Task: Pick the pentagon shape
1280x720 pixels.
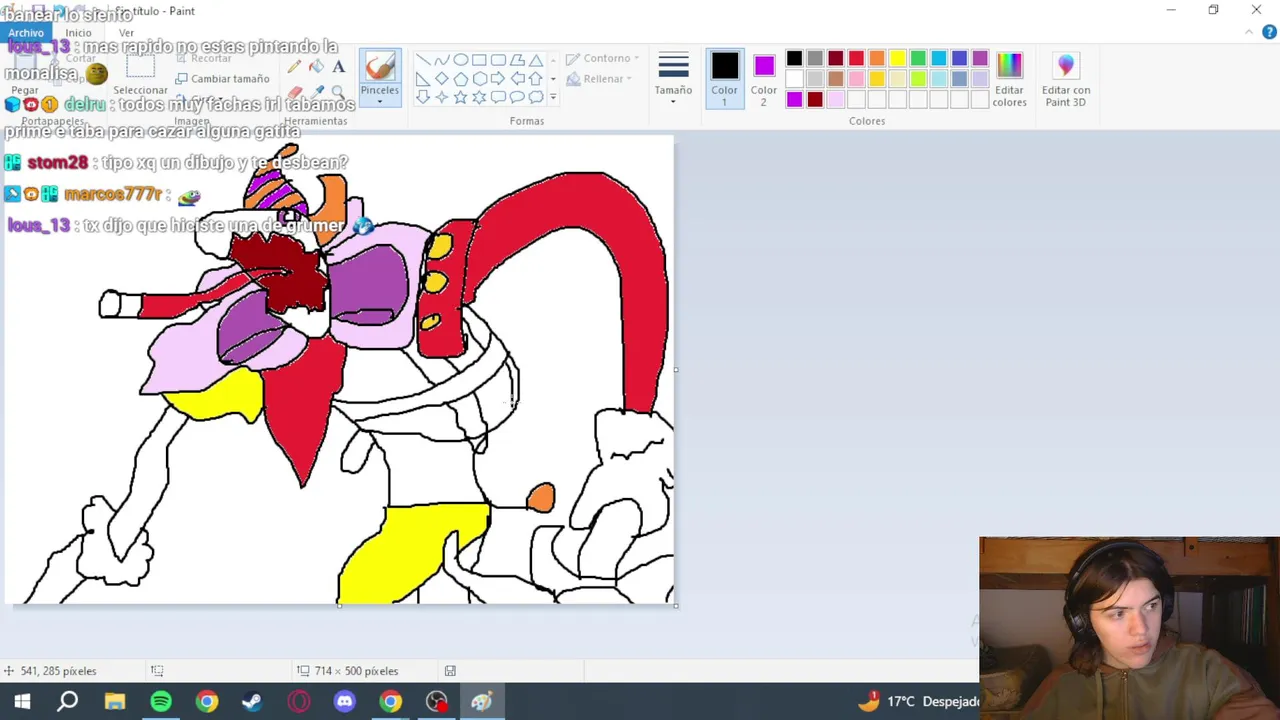Action: click(x=460, y=79)
